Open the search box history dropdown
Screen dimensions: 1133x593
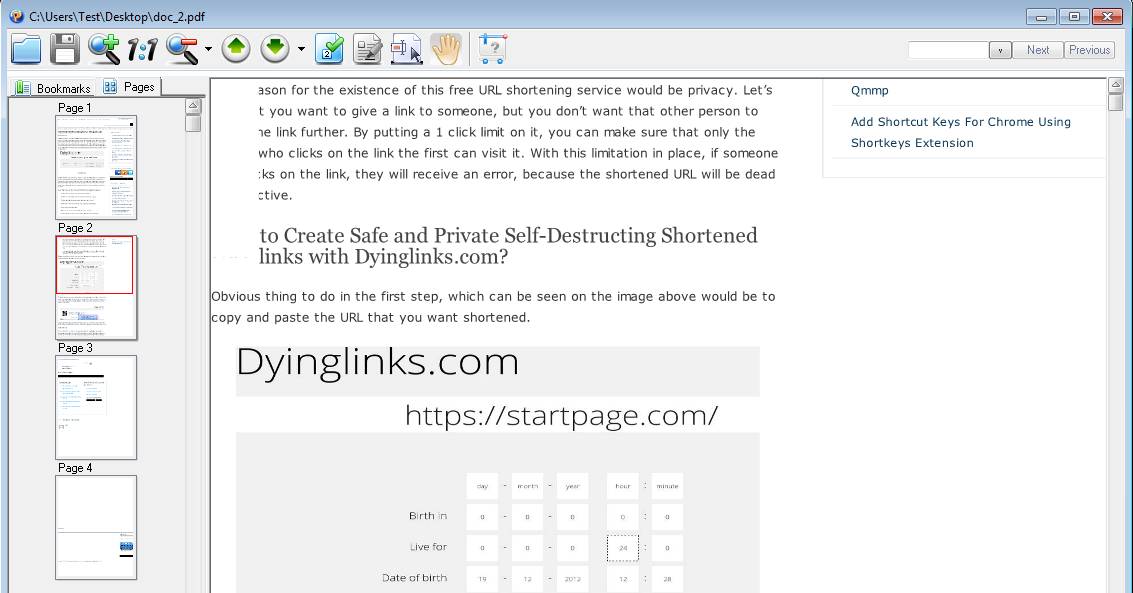pos(1000,50)
